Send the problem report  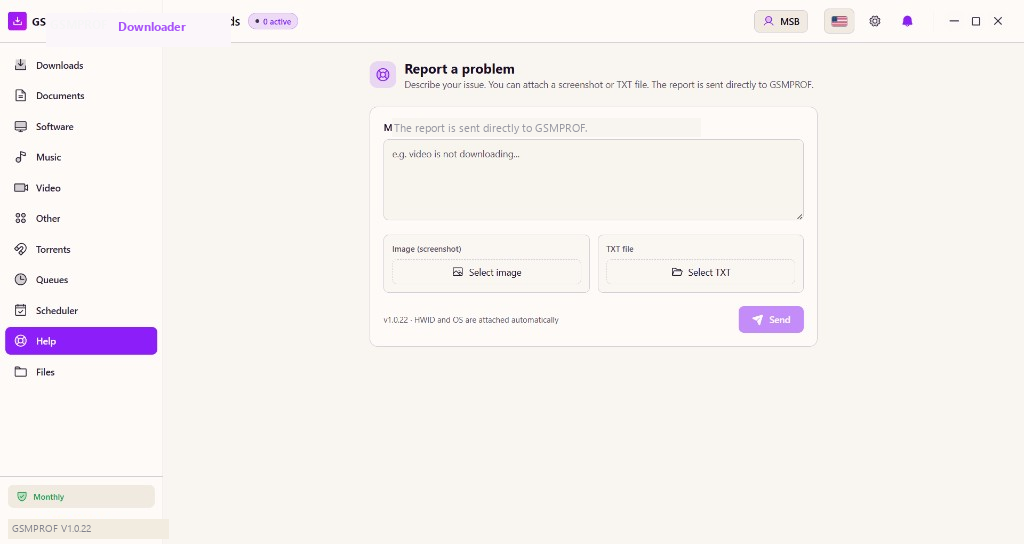[x=771, y=319]
